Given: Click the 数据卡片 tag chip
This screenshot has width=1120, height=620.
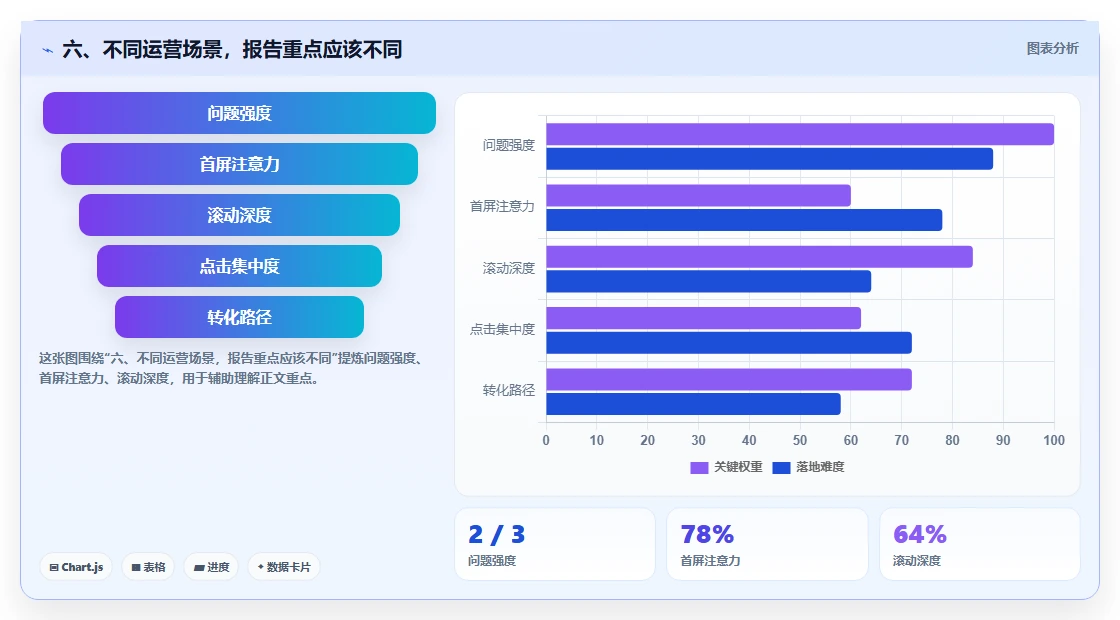Looking at the screenshot, I should click(284, 567).
